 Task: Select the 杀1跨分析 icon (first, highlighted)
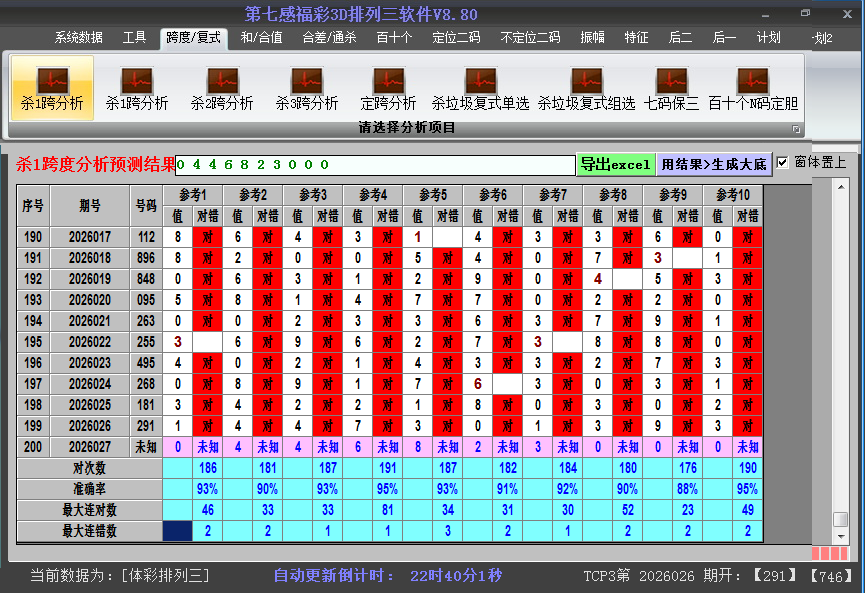click(x=52, y=88)
